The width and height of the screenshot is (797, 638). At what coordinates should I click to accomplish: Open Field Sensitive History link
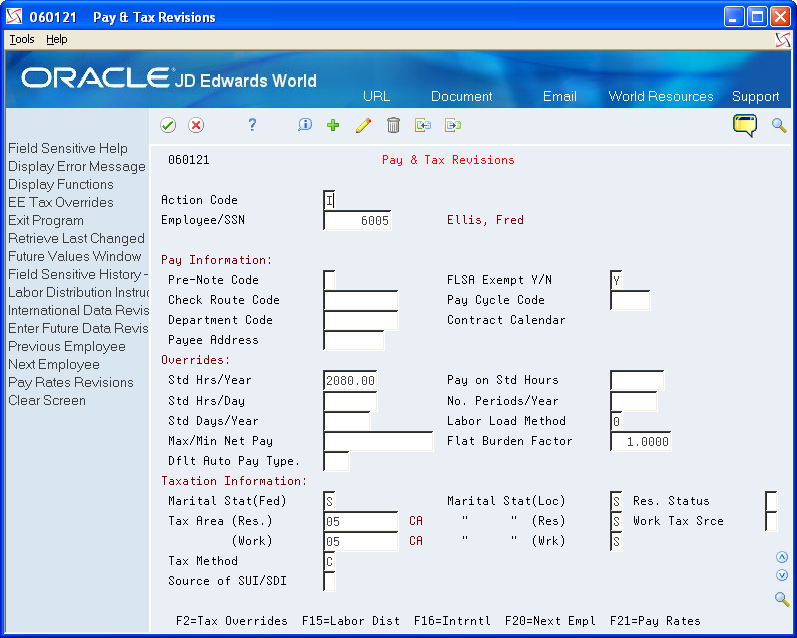point(78,275)
